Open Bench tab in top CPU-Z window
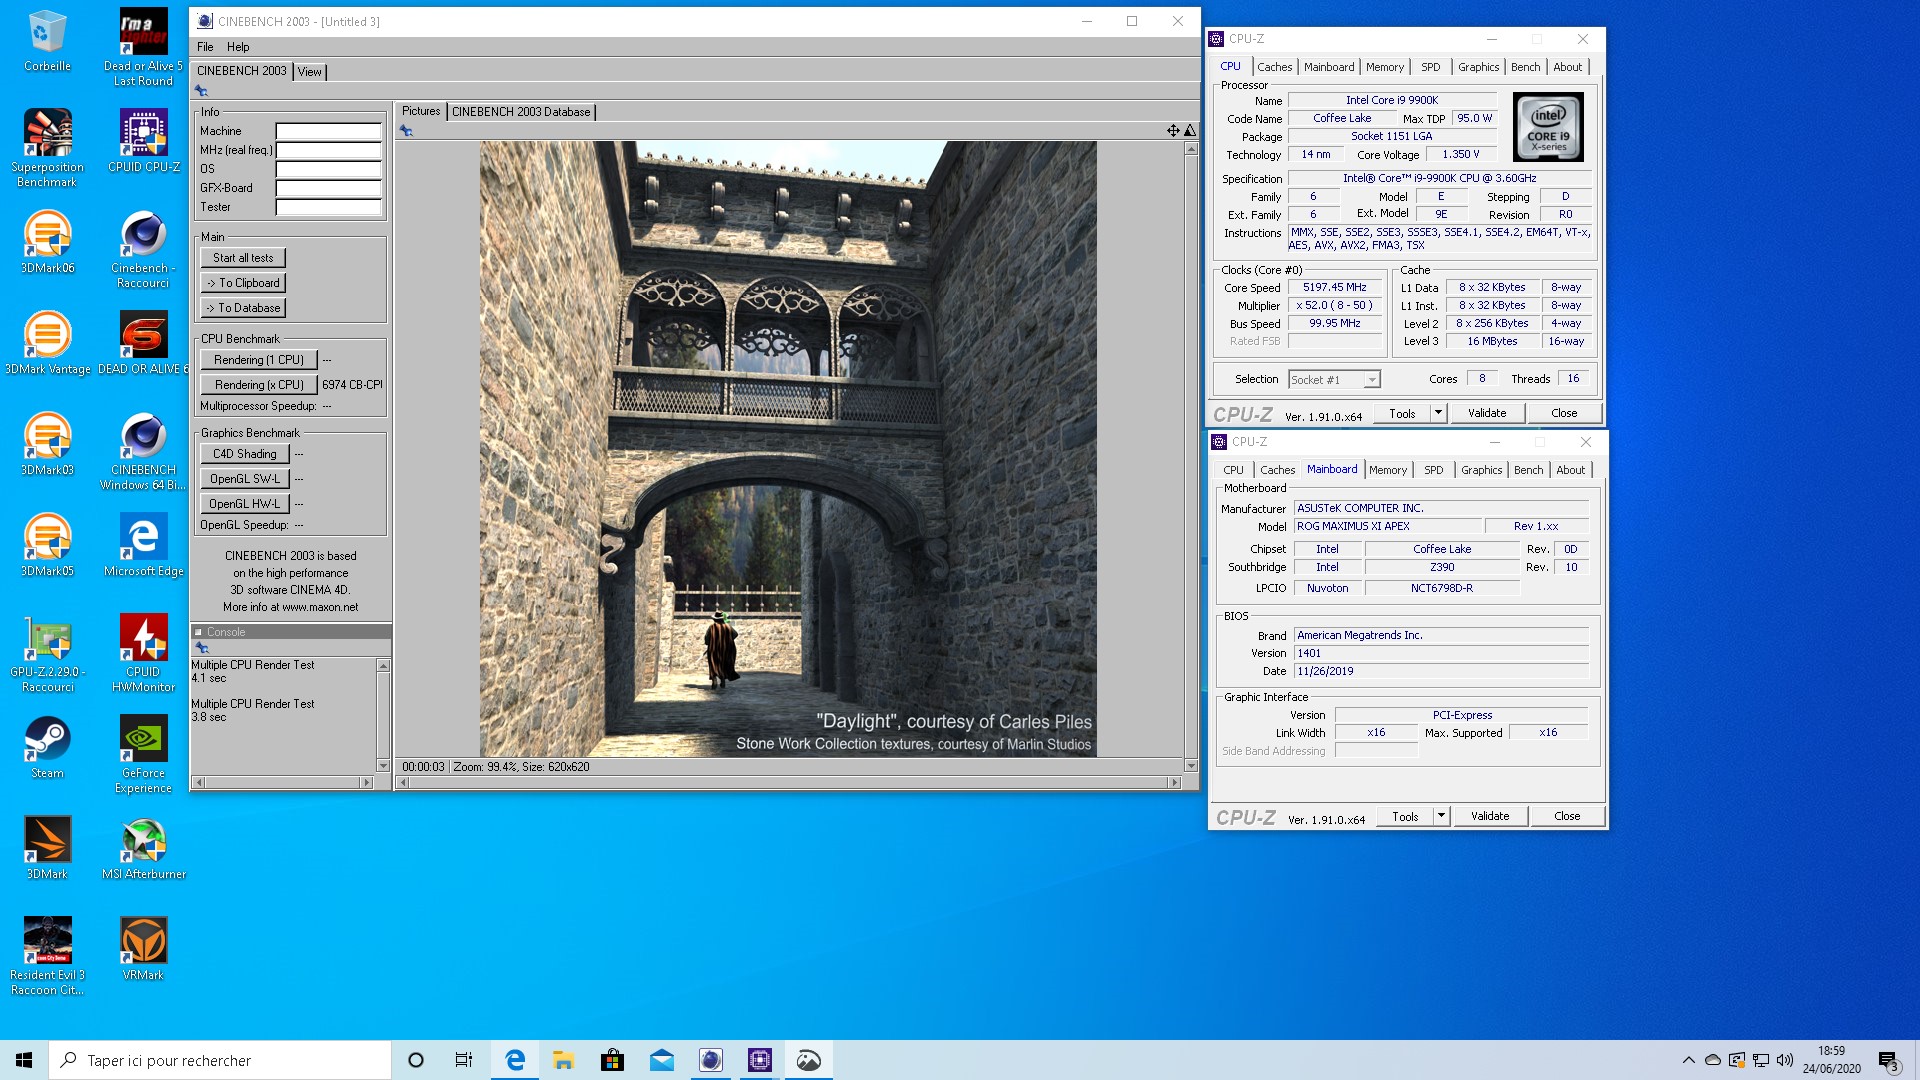Image resolution: width=1920 pixels, height=1080 pixels. click(1525, 67)
